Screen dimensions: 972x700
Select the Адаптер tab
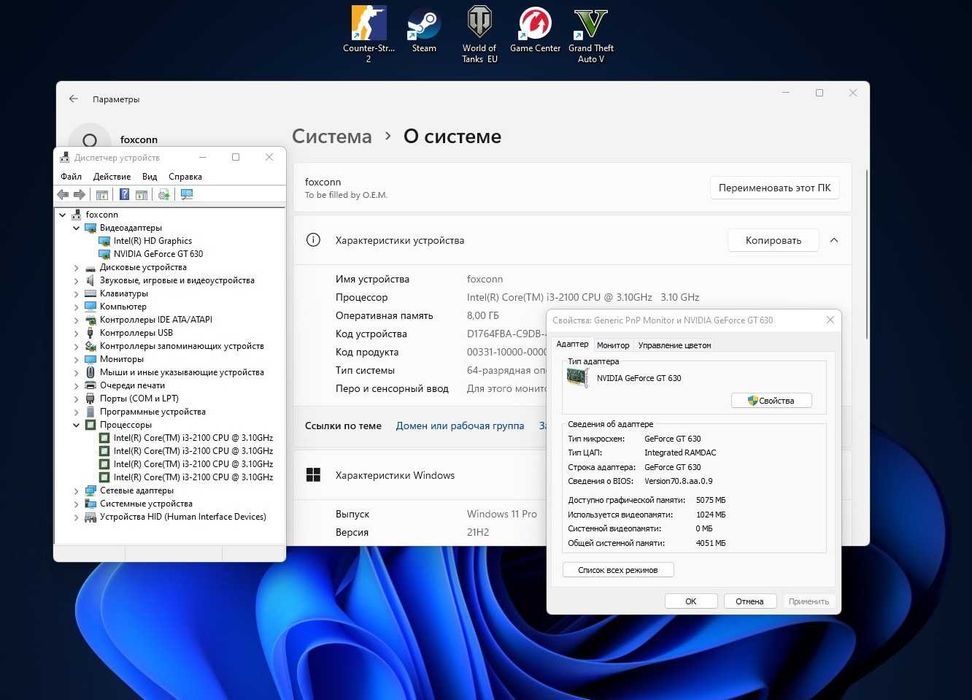coord(572,343)
